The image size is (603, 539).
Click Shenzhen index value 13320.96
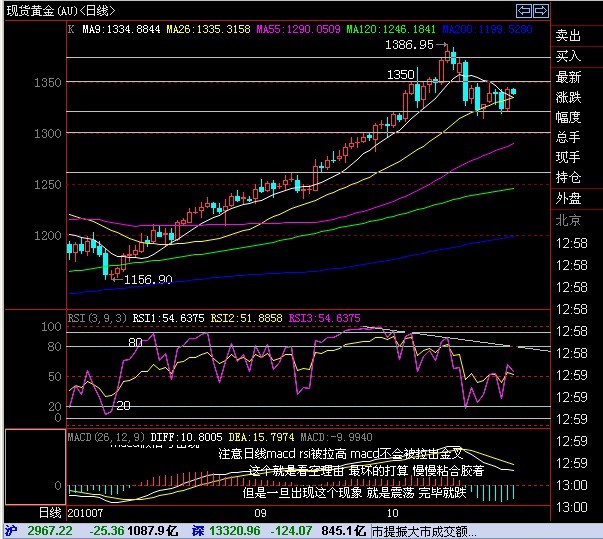coord(234,531)
